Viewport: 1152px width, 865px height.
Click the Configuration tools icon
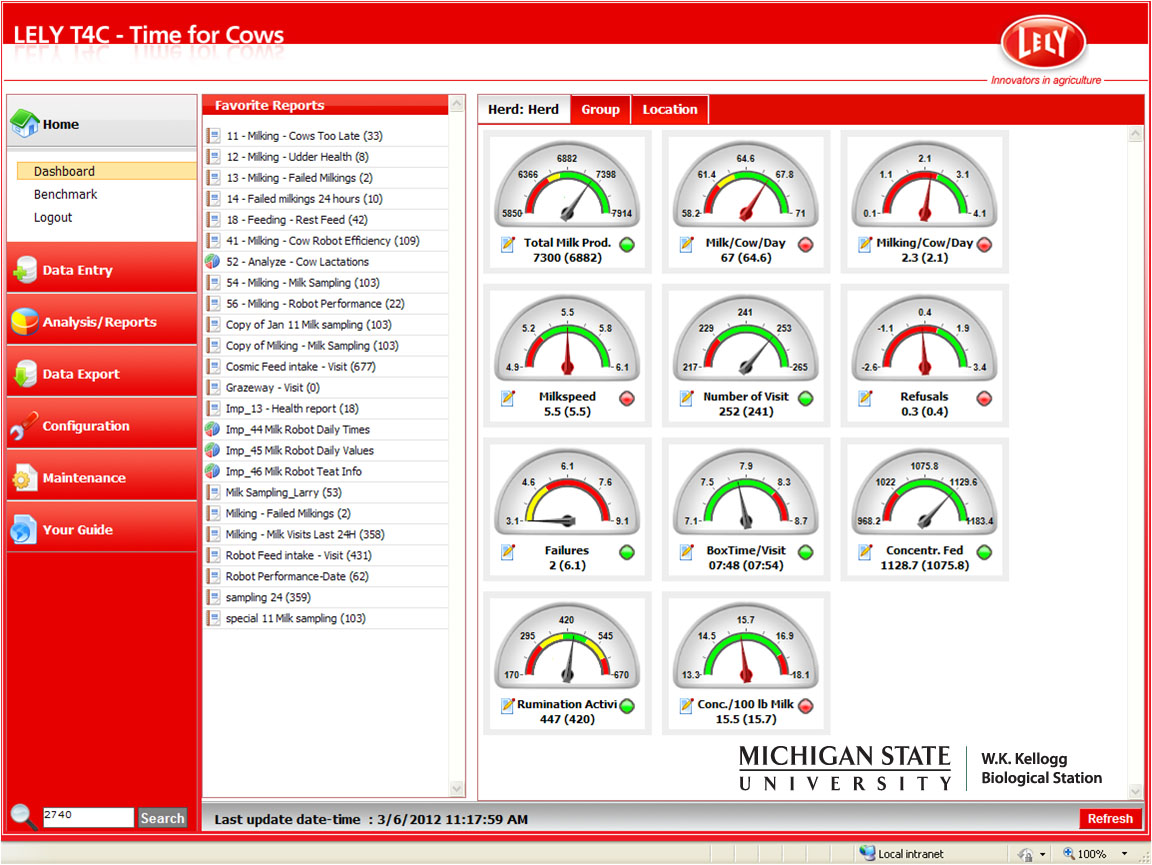[x=24, y=426]
